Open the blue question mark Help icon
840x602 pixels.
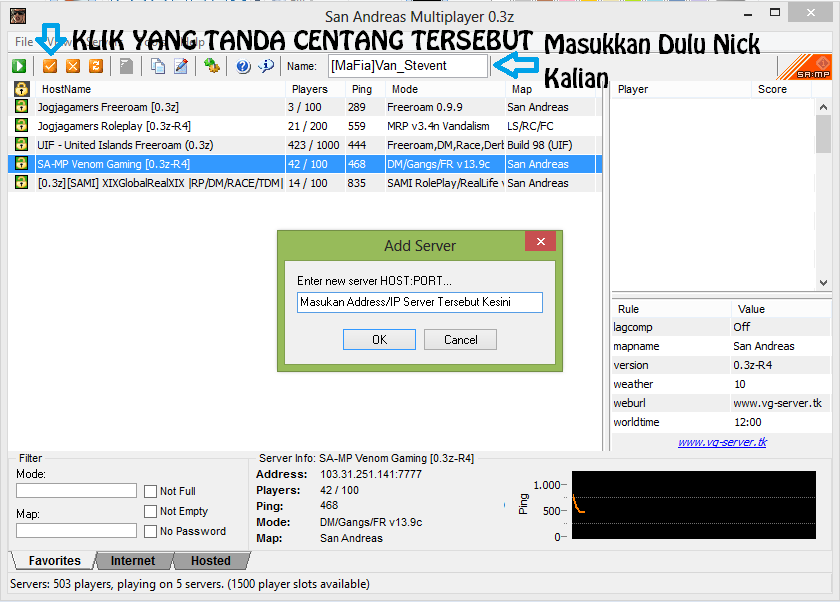click(x=243, y=66)
